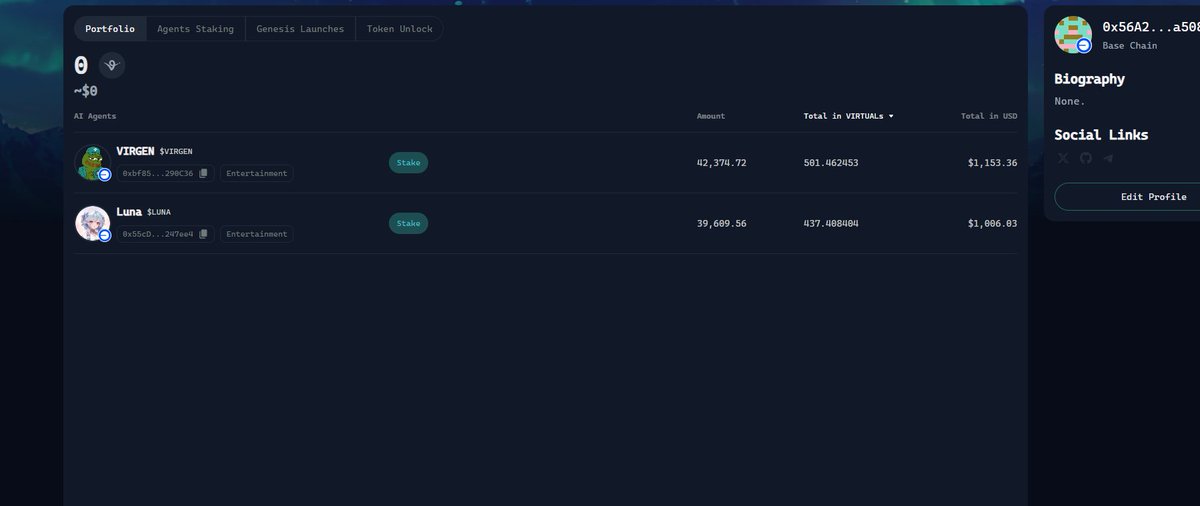Click the 42,374.72 amount value
1200x506 pixels.
click(722, 163)
